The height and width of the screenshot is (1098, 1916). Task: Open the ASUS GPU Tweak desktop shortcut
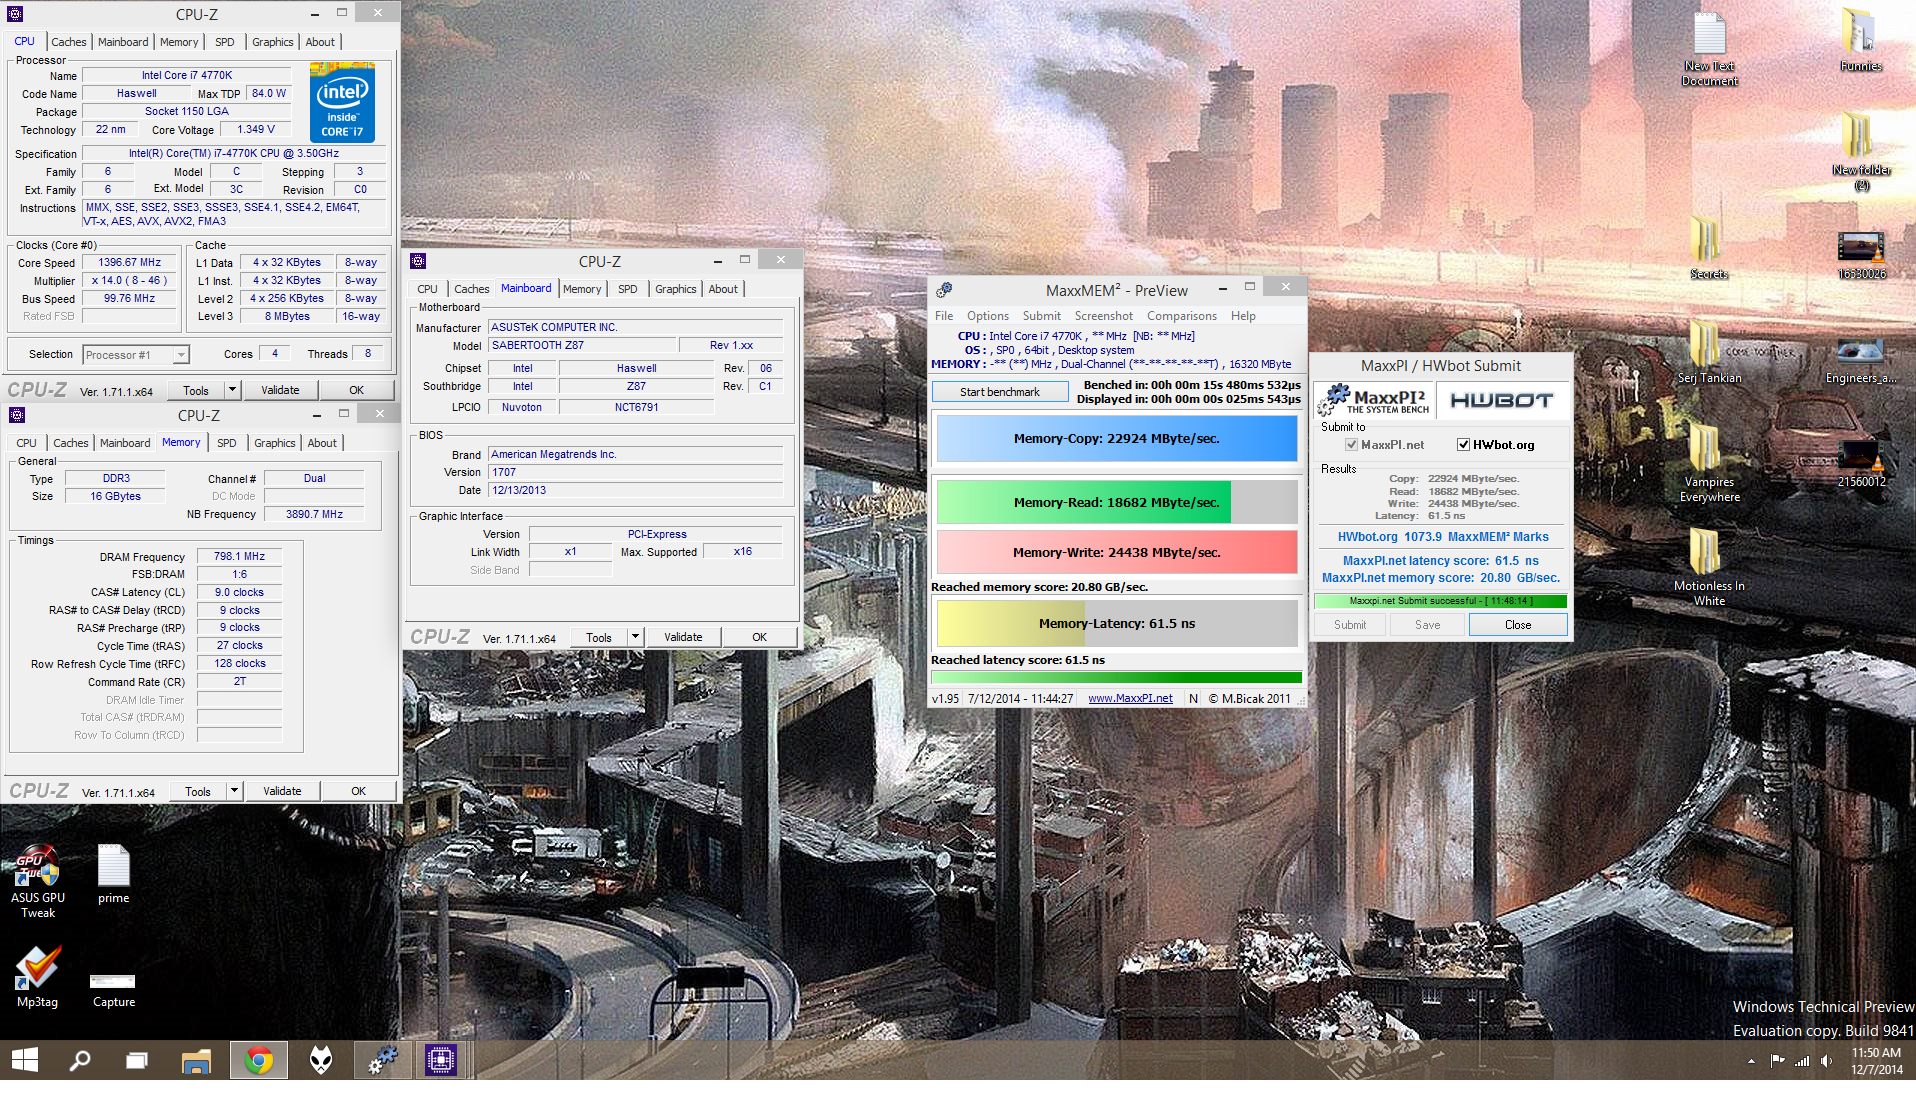(x=37, y=880)
